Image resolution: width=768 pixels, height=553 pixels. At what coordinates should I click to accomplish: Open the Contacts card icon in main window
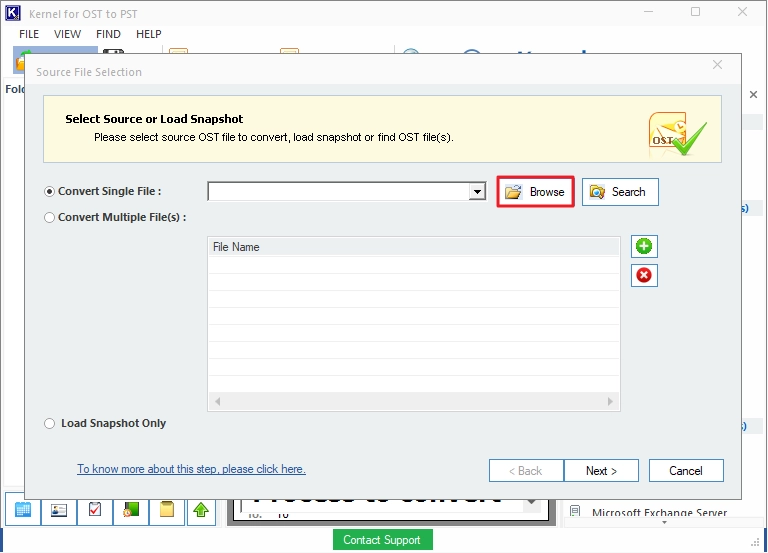click(x=58, y=510)
